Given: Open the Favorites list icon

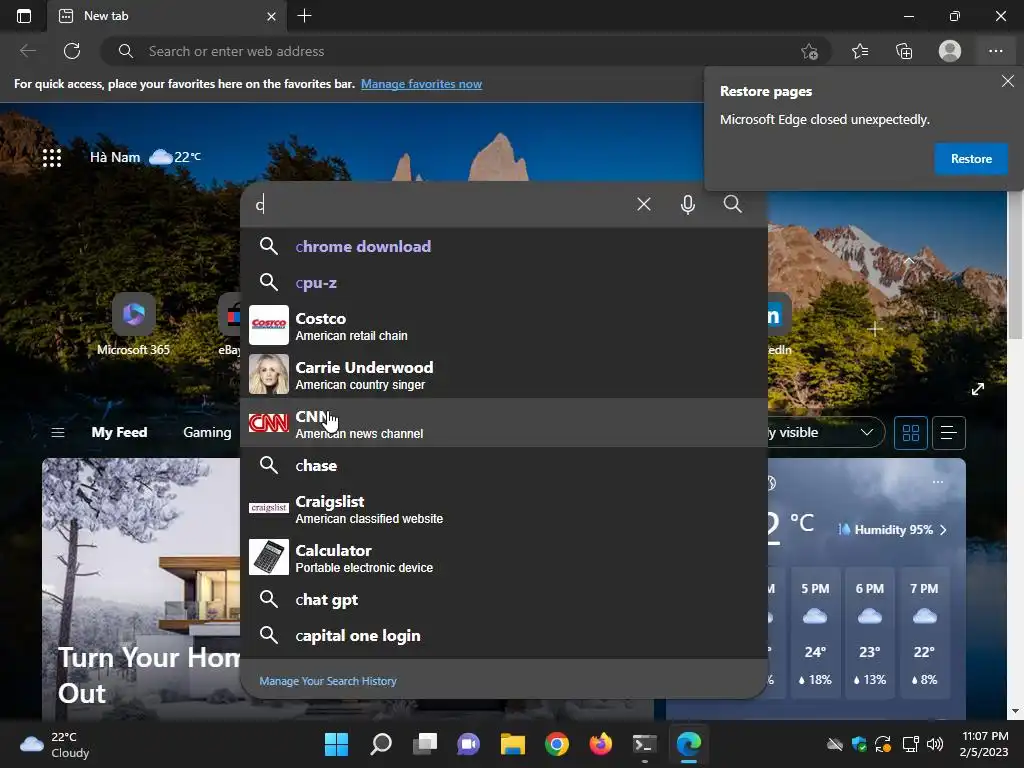Looking at the screenshot, I should tap(860, 51).
